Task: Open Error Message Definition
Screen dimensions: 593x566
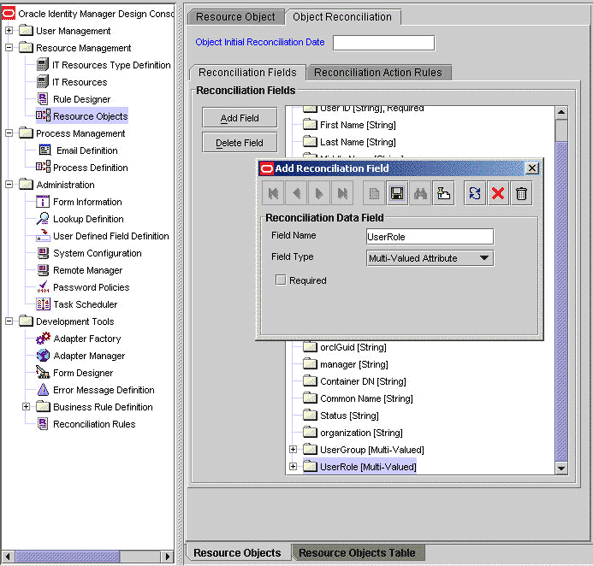Action: pyautogui.click(x=104, y=390)
